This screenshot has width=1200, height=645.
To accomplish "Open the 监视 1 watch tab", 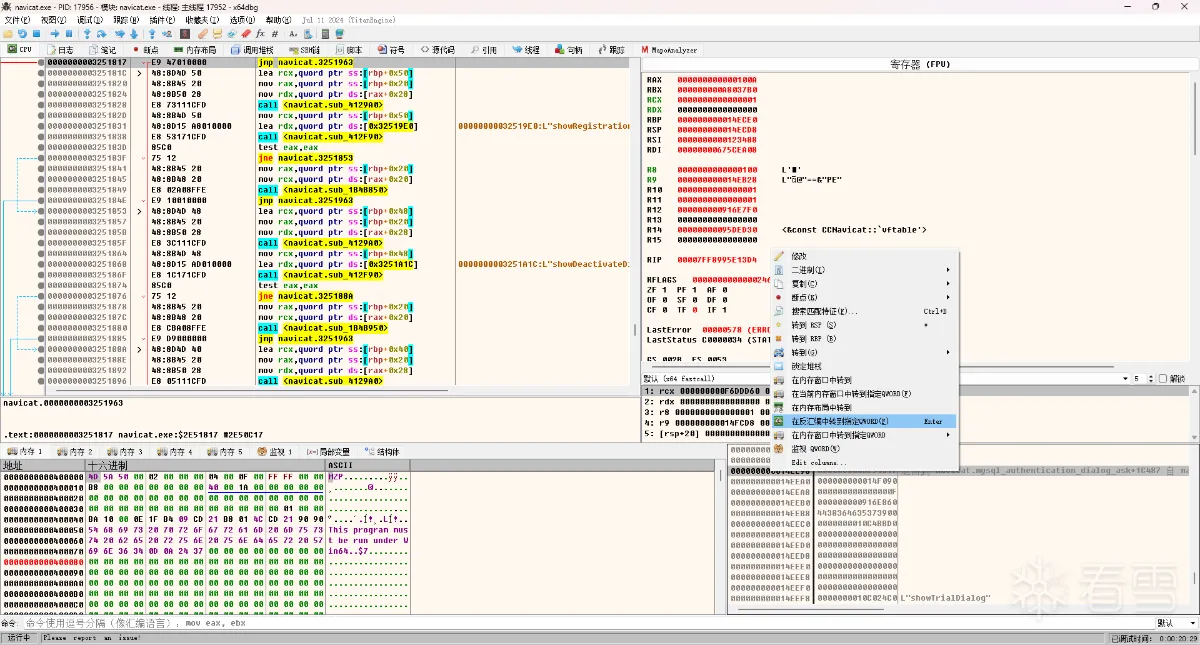I will tap(277, 452).
